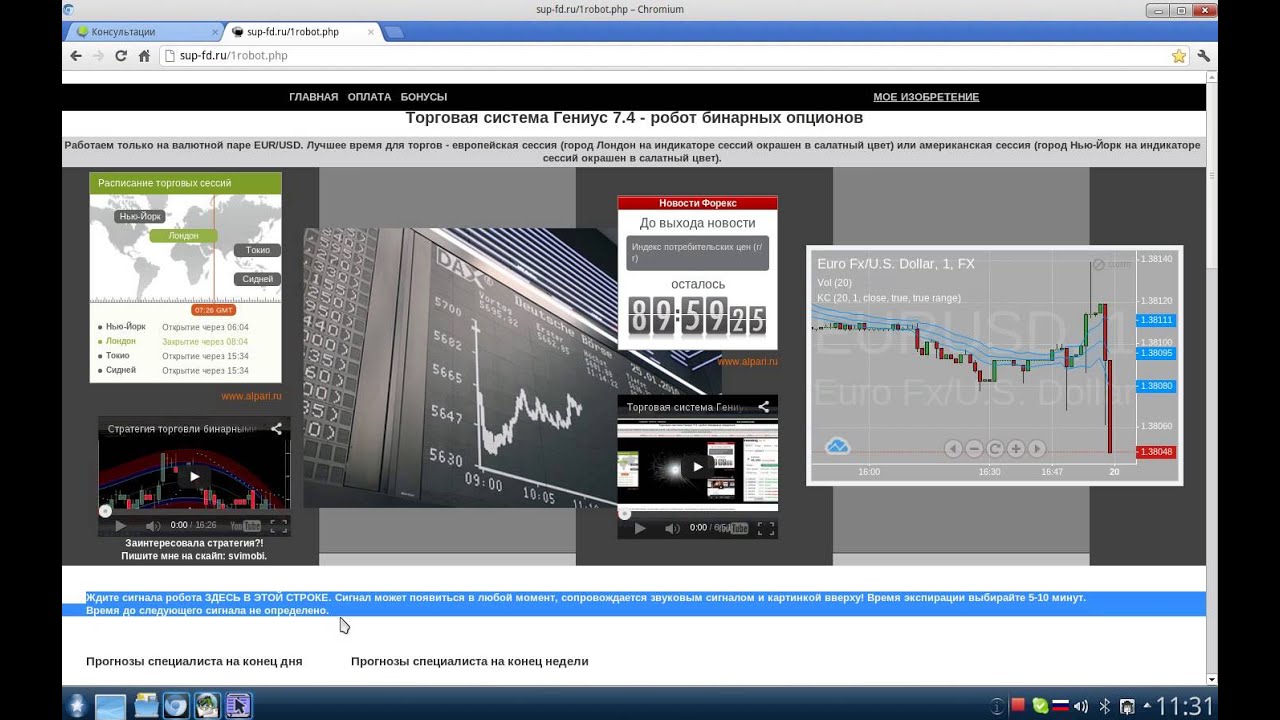Screen dimensions: 1280x720
Task: Switch to the Консультации tab
Action: (145, 32)
